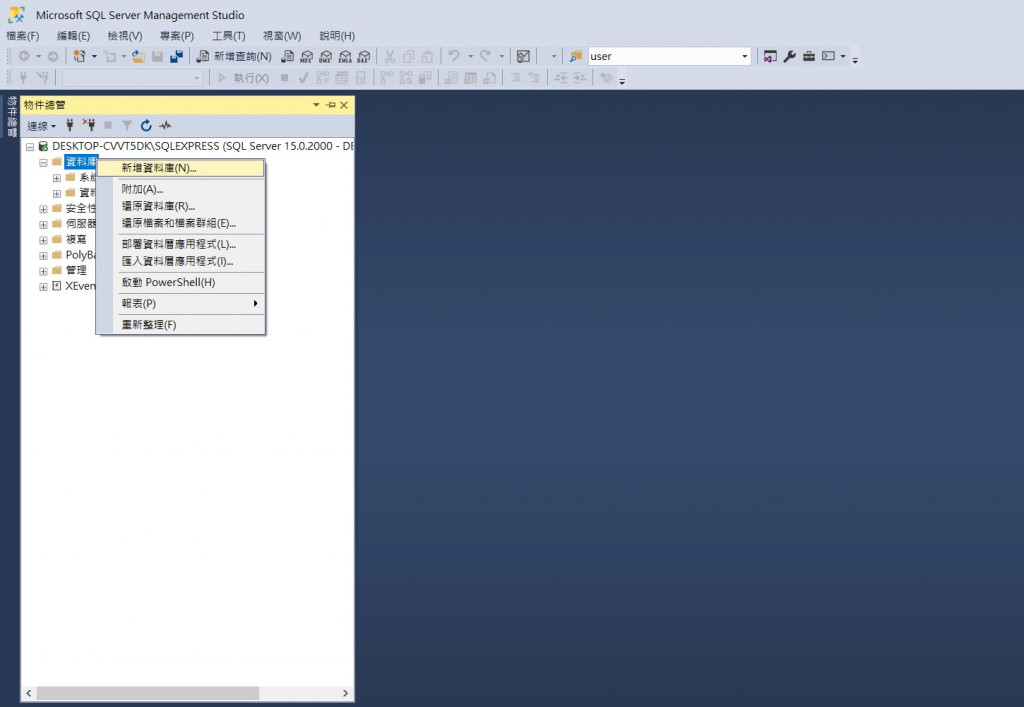Open the 專案(P) Project menu

[x=177, y=36]
